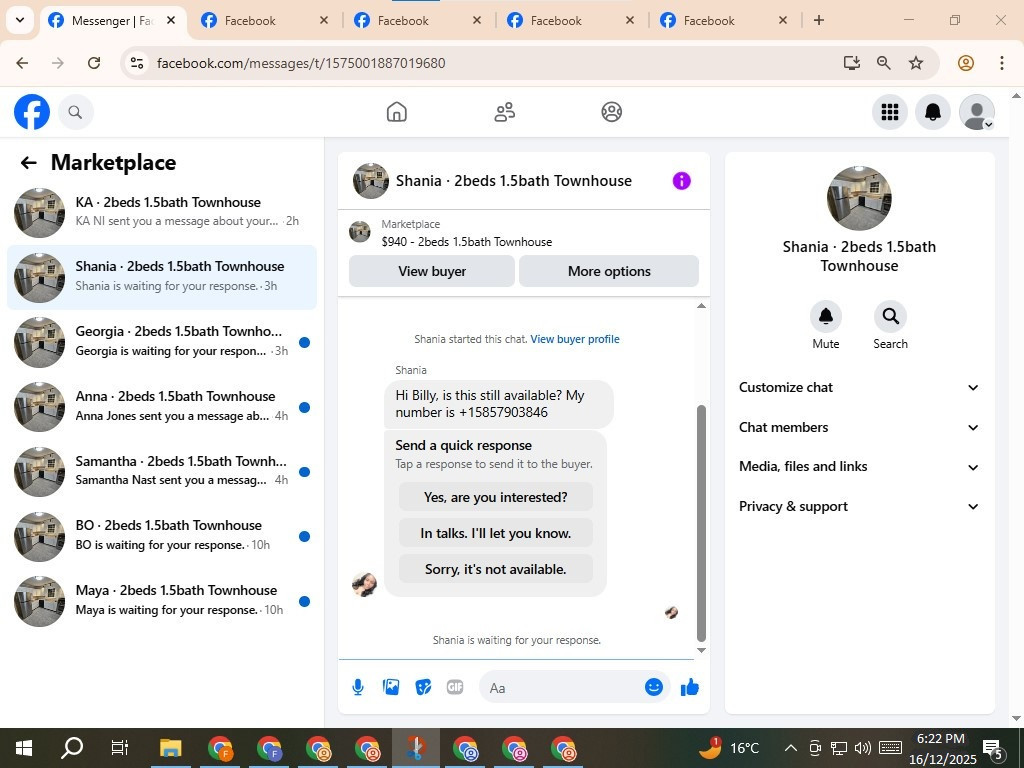
Task: Click the View buyer button
Action: [432, 271]
